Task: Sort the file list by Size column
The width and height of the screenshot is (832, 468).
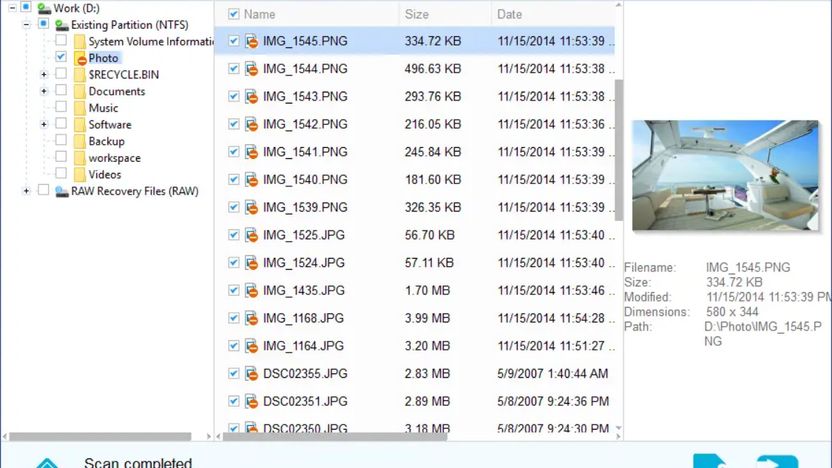Action: (417, 14)
